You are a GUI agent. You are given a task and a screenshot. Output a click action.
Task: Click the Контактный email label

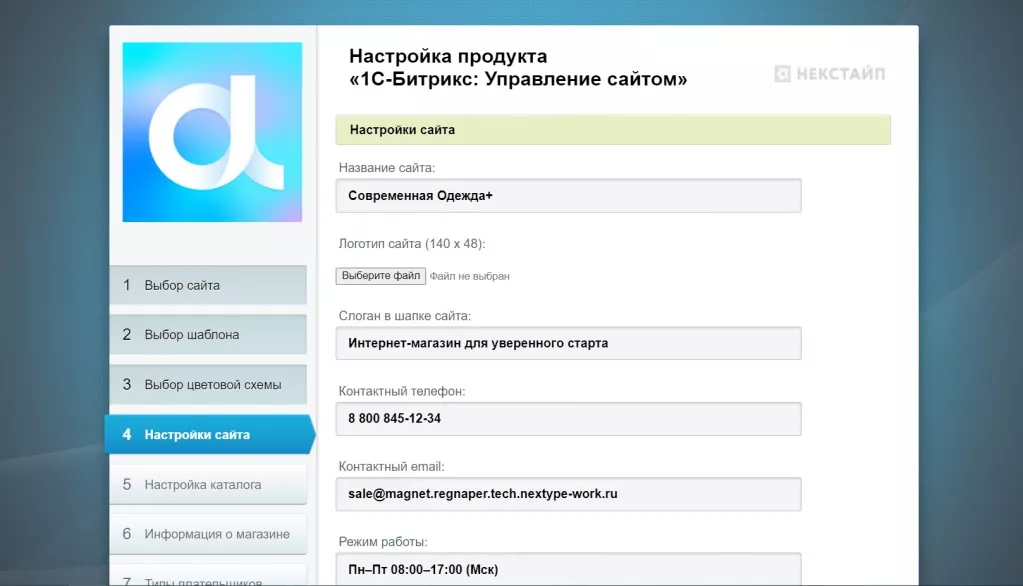coord(391,467)
